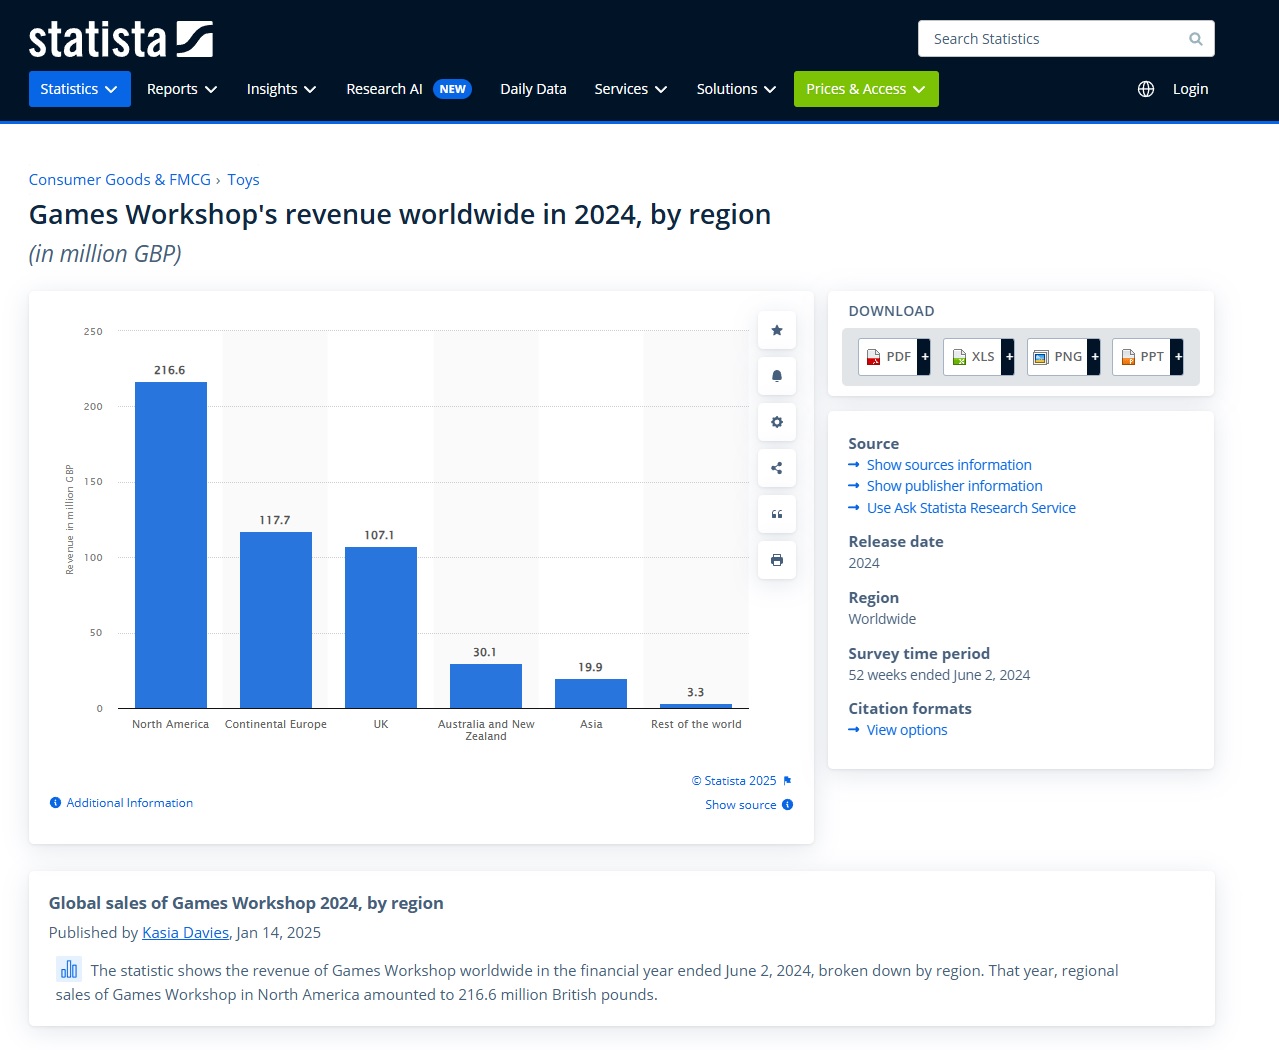
Task: Expand the Reports dropdown menu
Action: [182, 89]
